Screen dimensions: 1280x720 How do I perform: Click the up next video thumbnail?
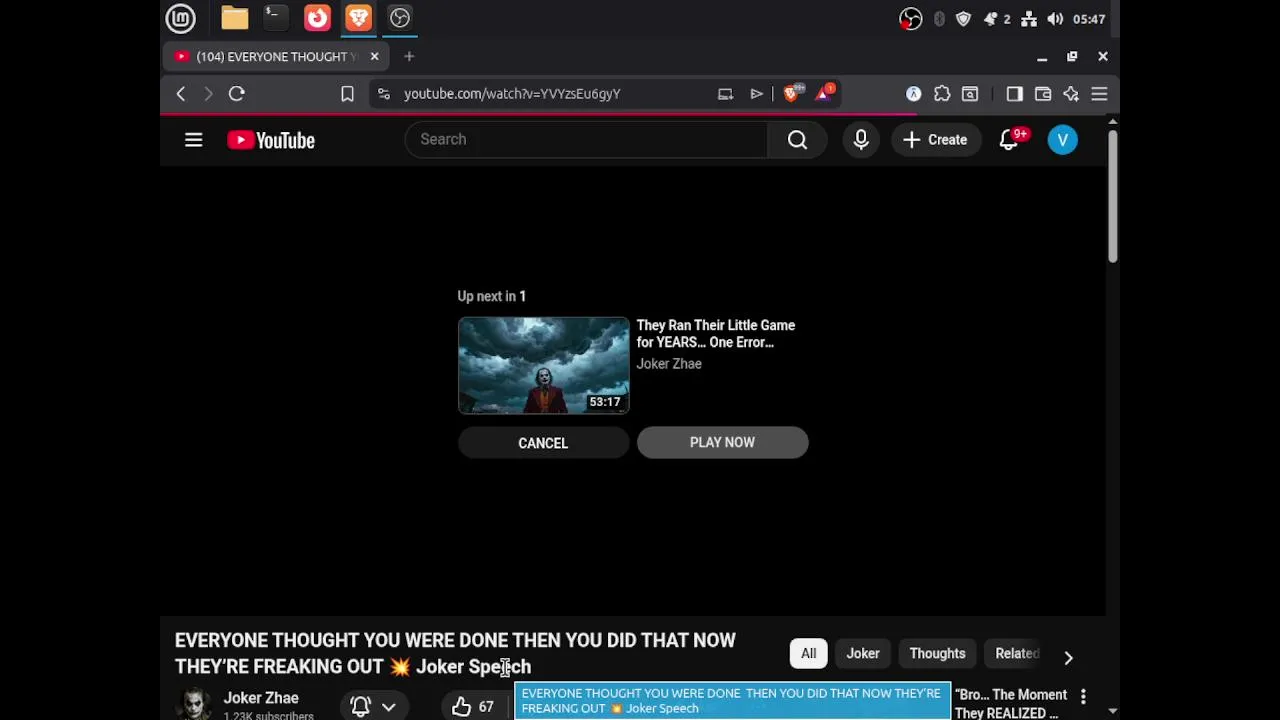[x=544, y=365]
